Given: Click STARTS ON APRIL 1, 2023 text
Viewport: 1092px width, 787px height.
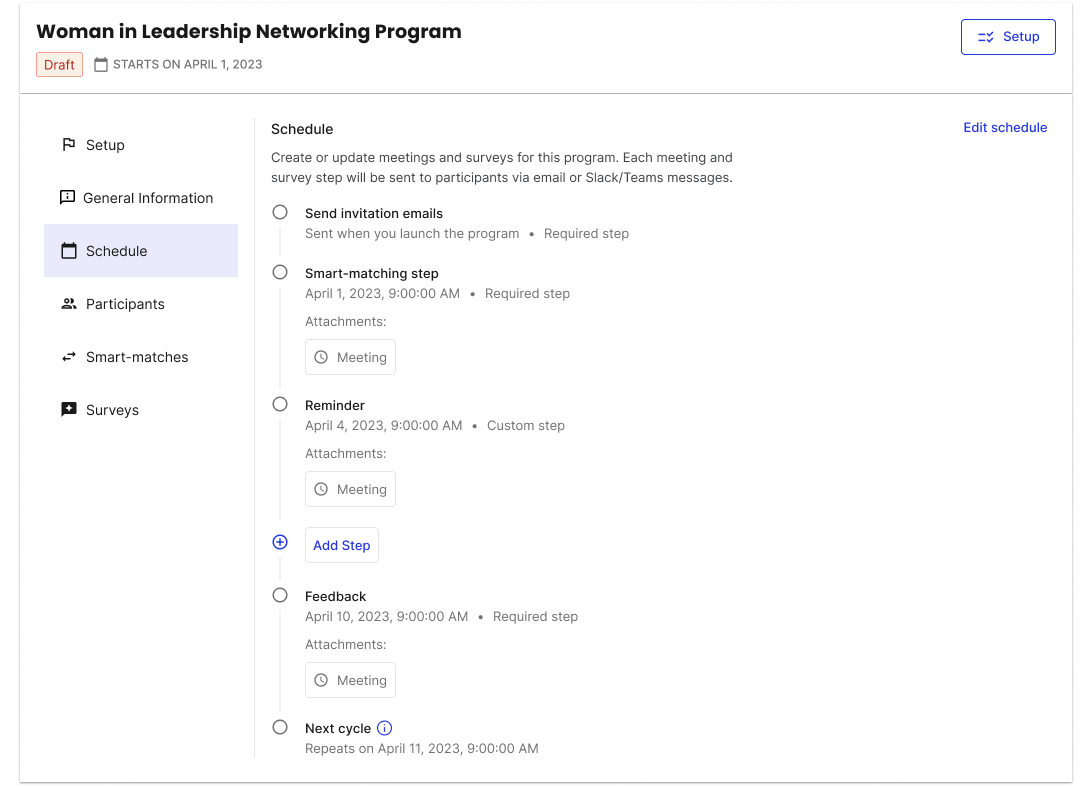Looking at the screenshot, I should 187,65.
